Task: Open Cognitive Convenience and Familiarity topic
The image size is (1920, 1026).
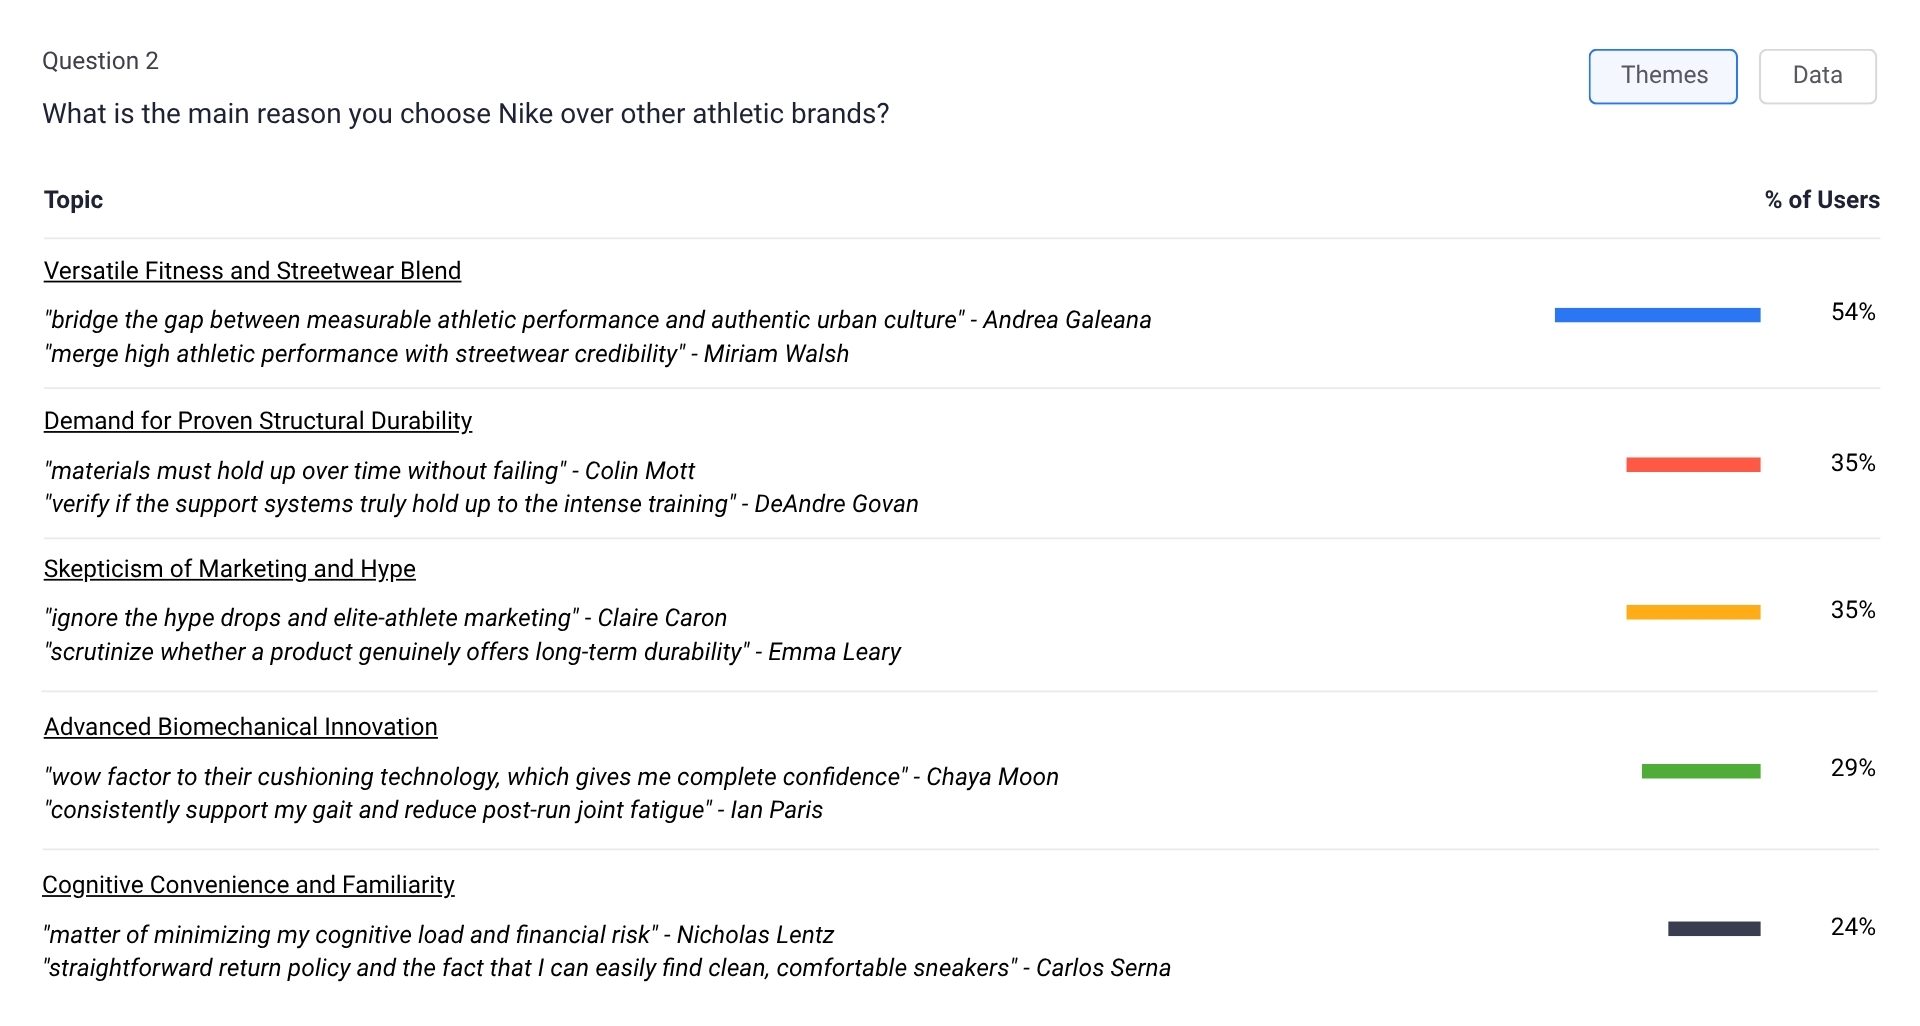Action: 248,885
